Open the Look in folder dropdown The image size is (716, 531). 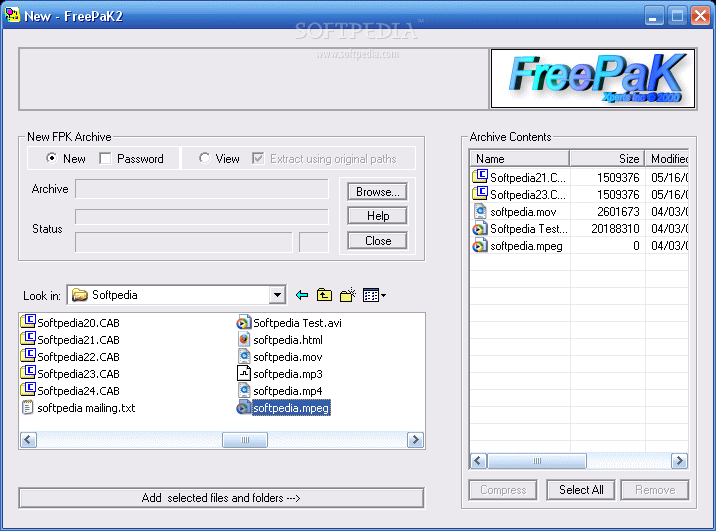[x=277, y=295]
